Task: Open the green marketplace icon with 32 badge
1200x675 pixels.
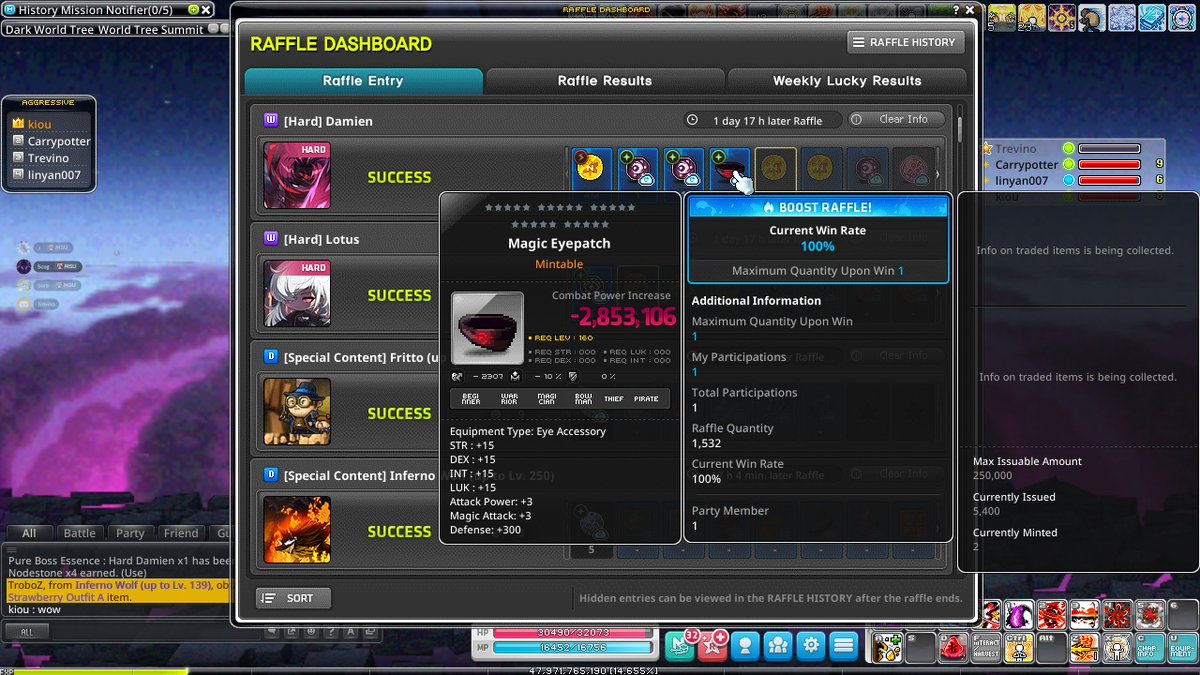Action: (x=681, y=645)
